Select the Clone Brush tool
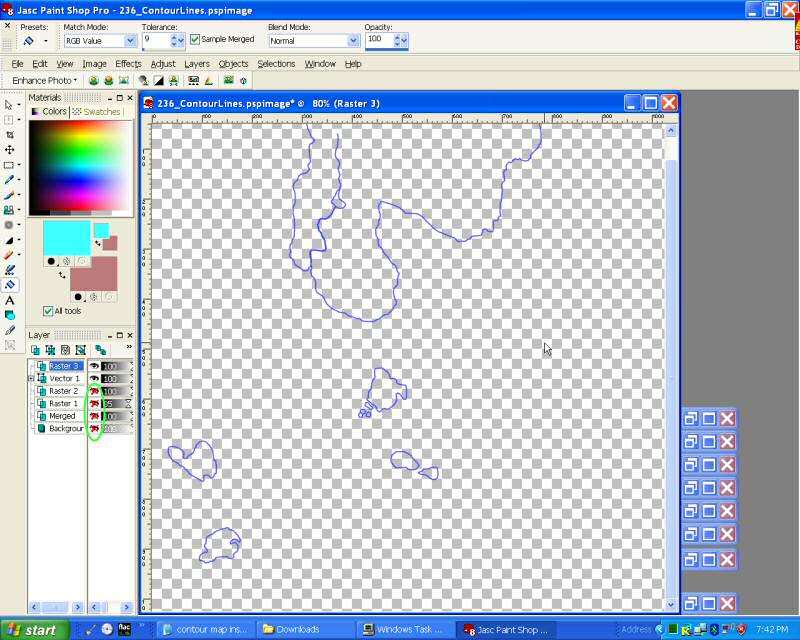The image size is (800, 640). [x=10, y=210]
